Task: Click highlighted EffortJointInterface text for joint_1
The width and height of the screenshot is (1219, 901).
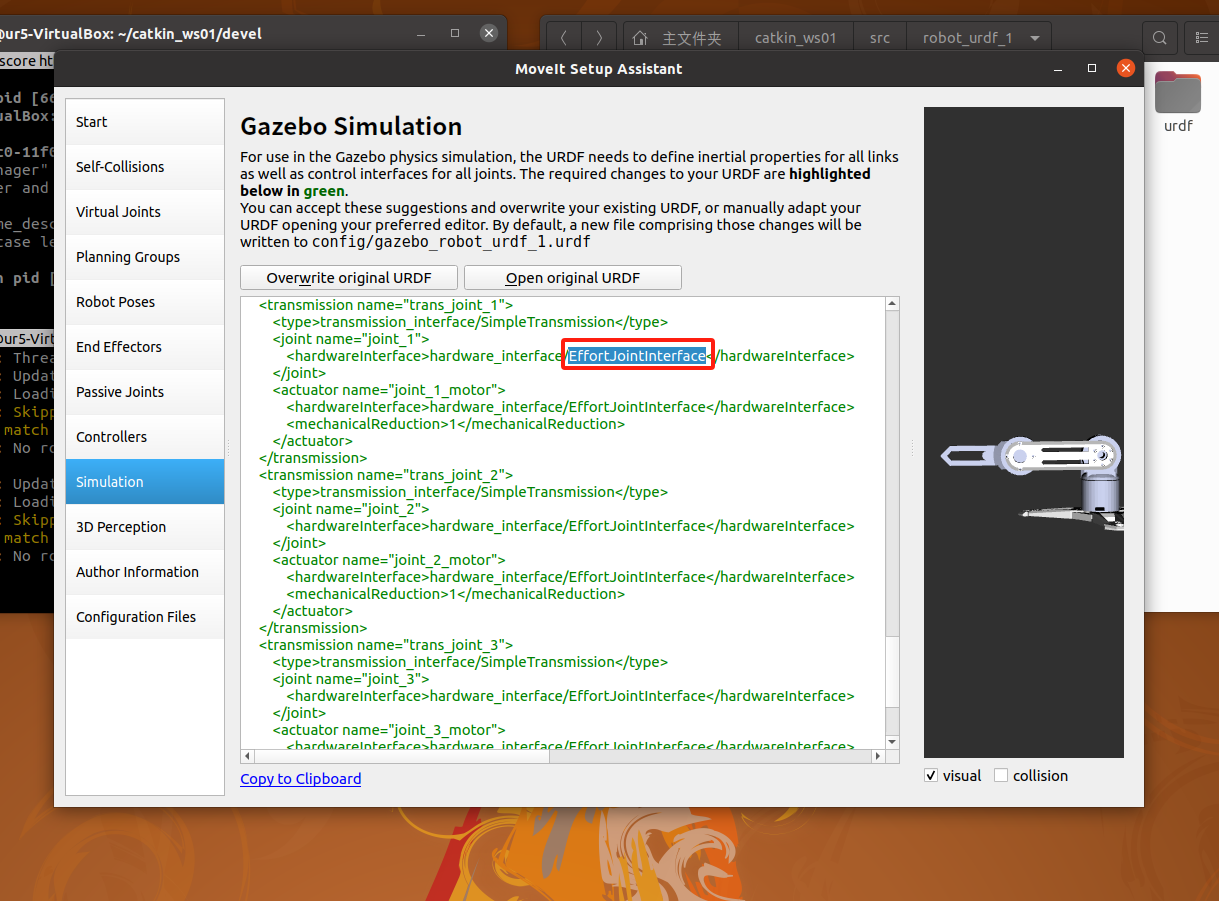Action: click(637, 356)
